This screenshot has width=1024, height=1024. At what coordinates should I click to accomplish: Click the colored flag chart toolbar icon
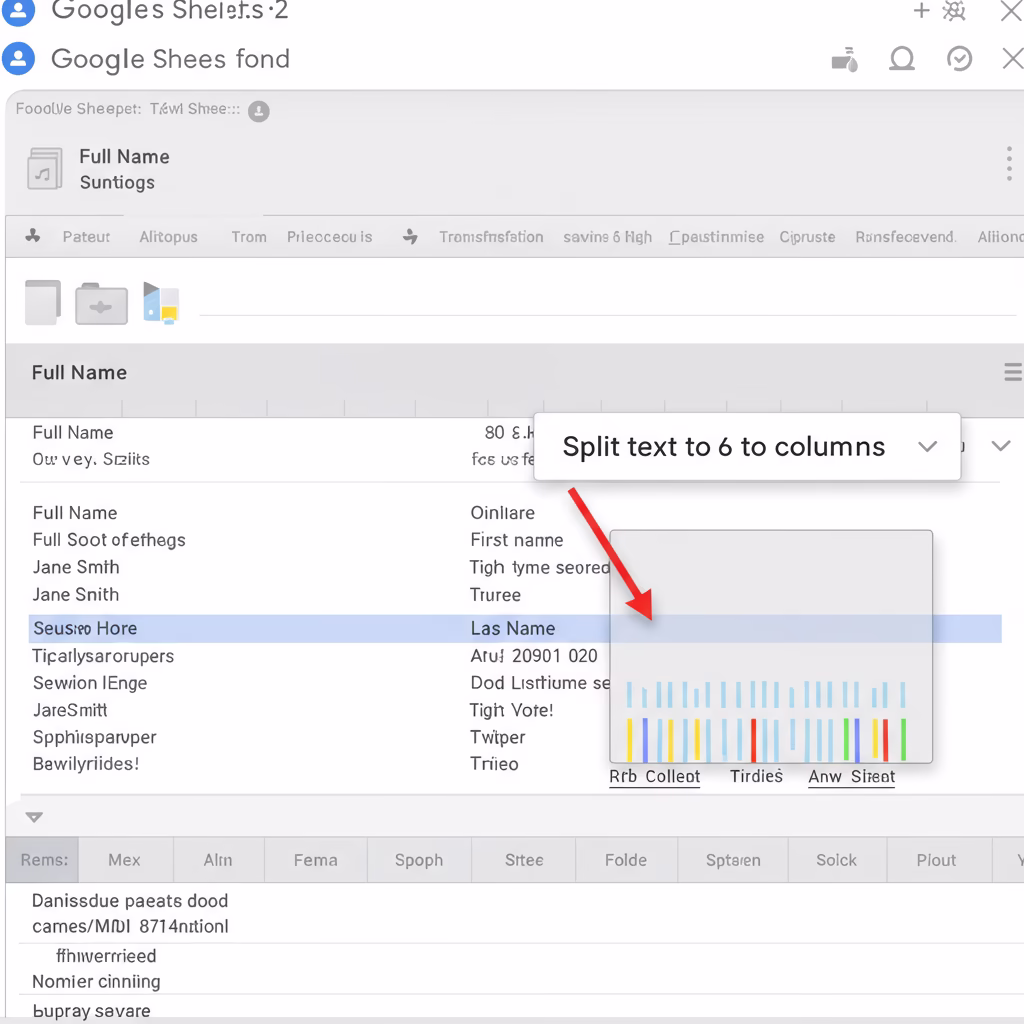tap(161, 303)
